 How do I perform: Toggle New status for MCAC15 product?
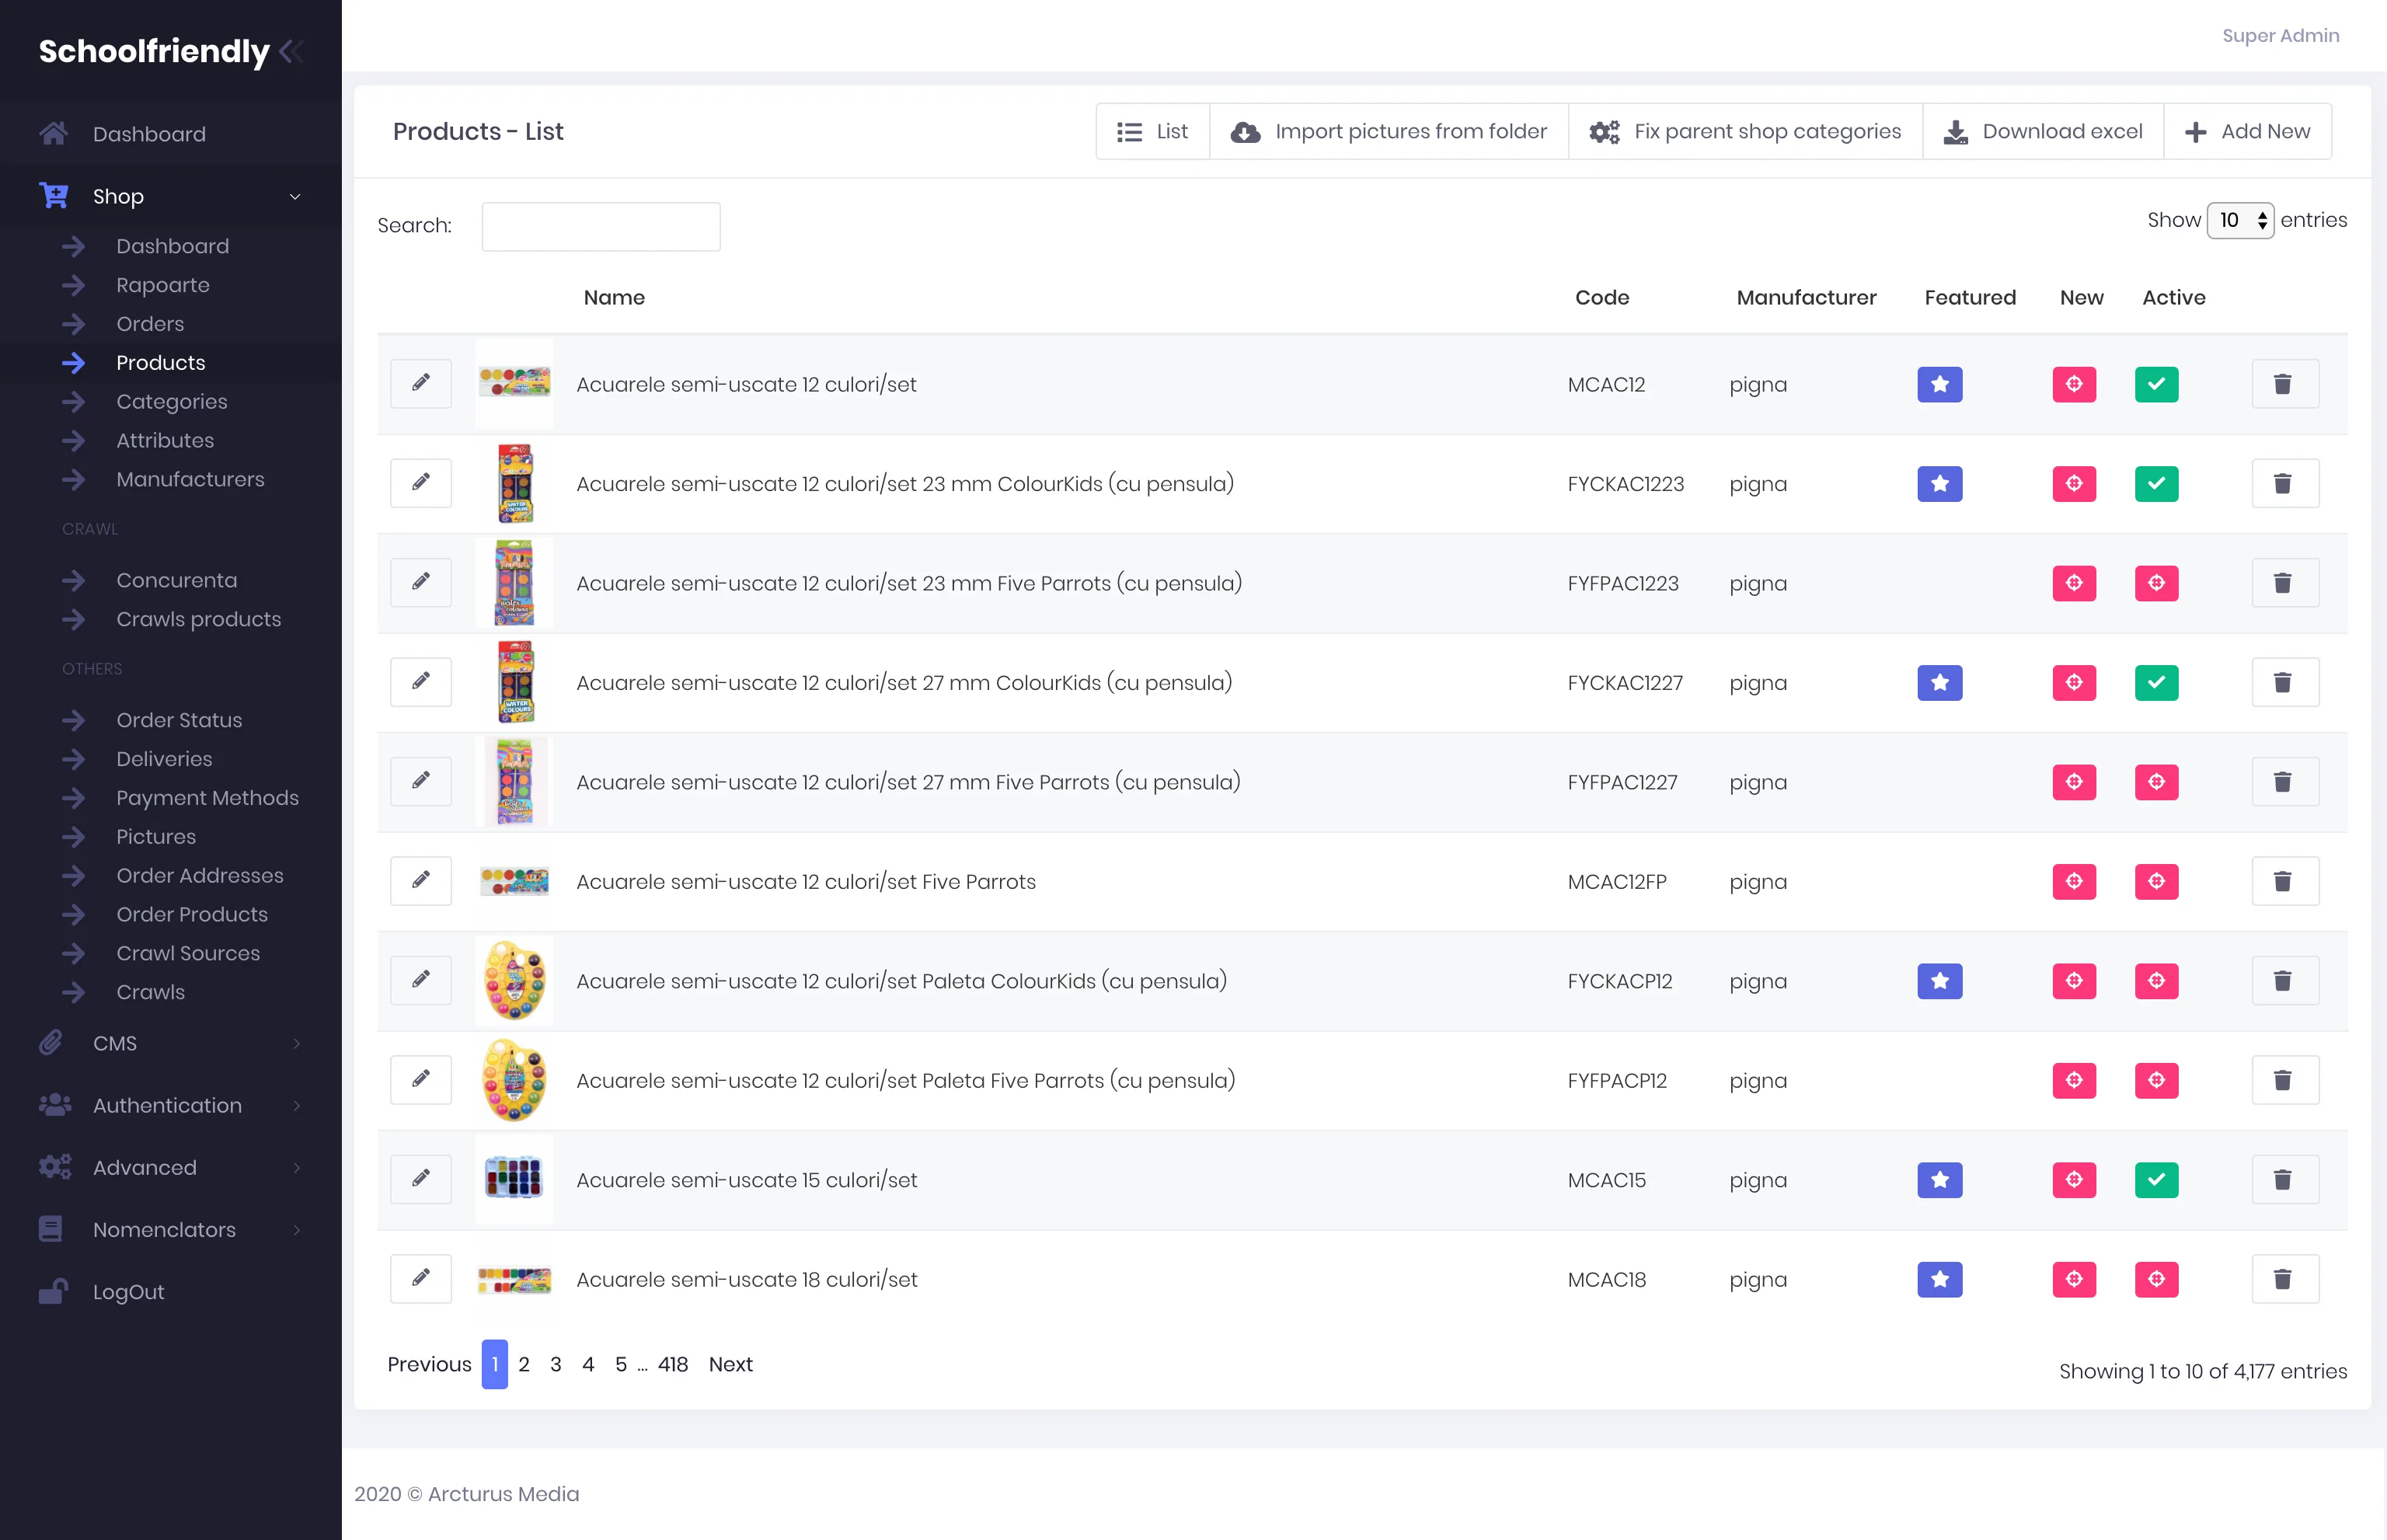coord(2074,1180)
